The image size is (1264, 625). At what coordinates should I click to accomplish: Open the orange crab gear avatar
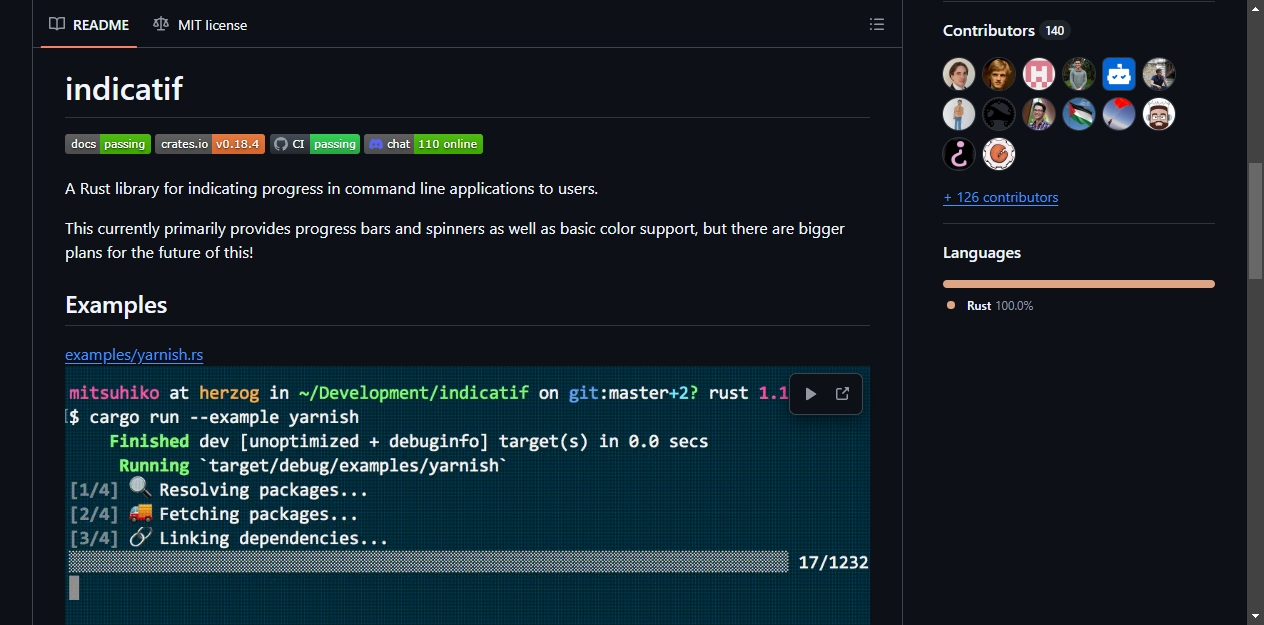(999, 154)
